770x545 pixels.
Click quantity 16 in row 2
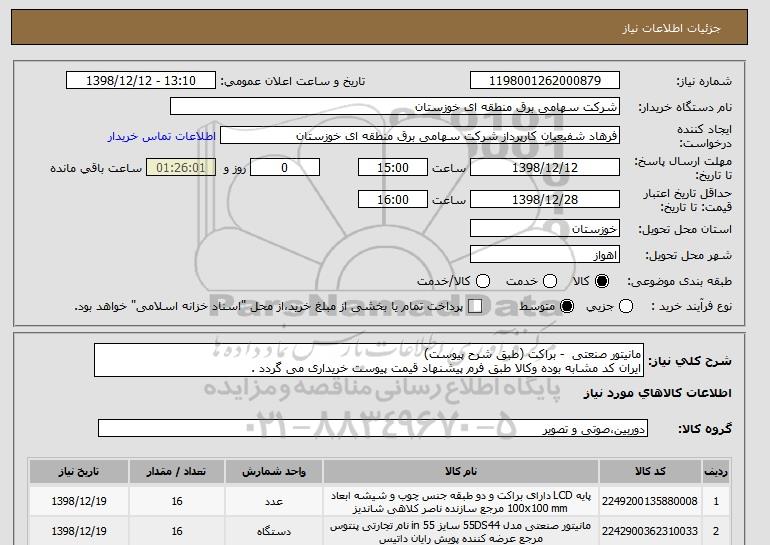pos(177,531)
